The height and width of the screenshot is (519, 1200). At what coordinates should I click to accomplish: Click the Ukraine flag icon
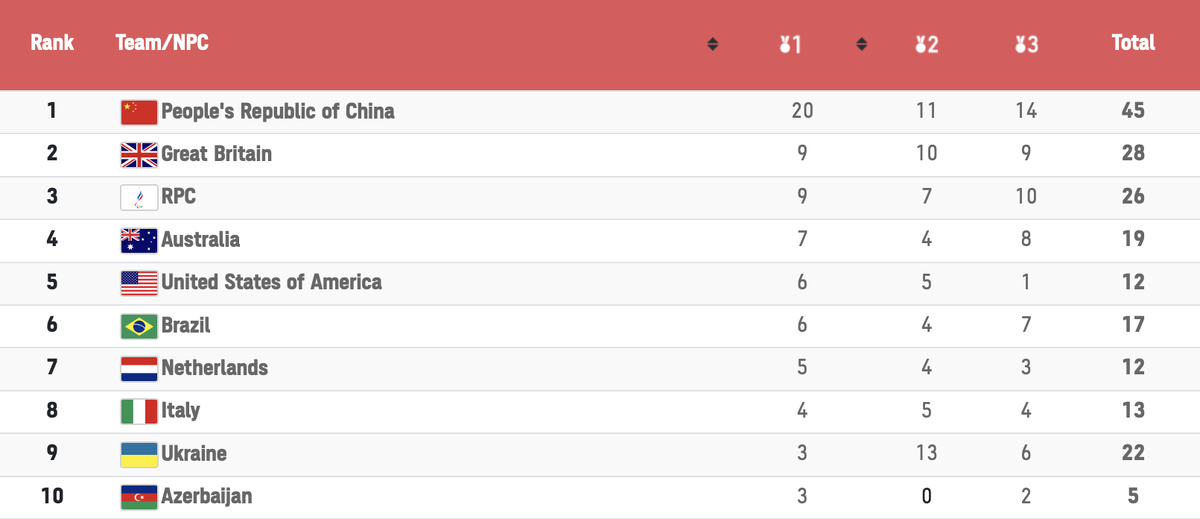coord(139,454)
